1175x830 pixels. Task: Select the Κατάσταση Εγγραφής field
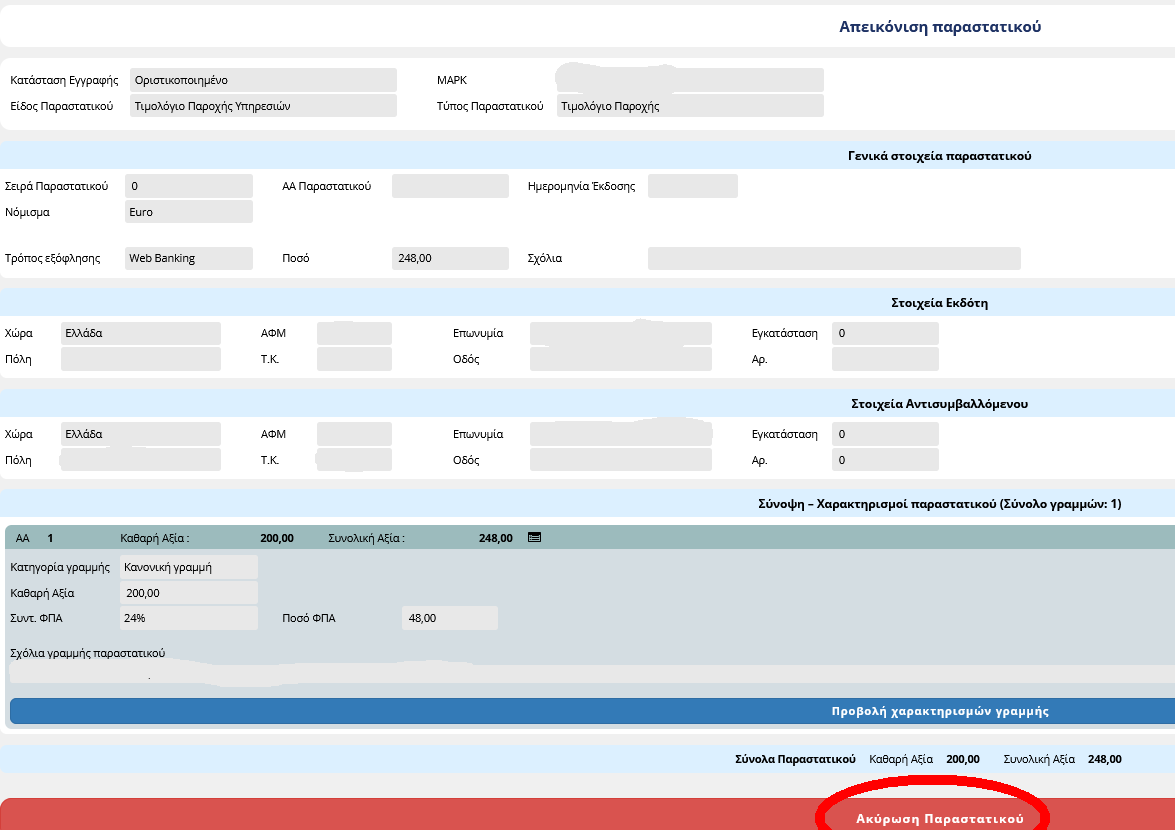pyautogui.click(x=263, y=80)
